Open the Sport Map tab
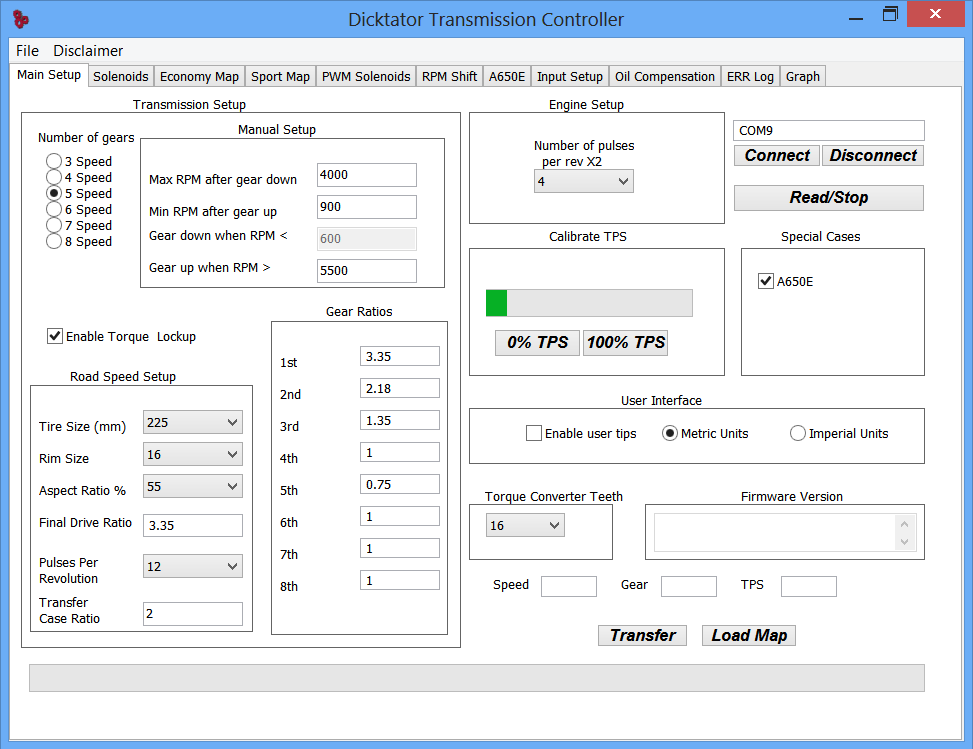The image size is (973, 749). (x=280, y=76)
